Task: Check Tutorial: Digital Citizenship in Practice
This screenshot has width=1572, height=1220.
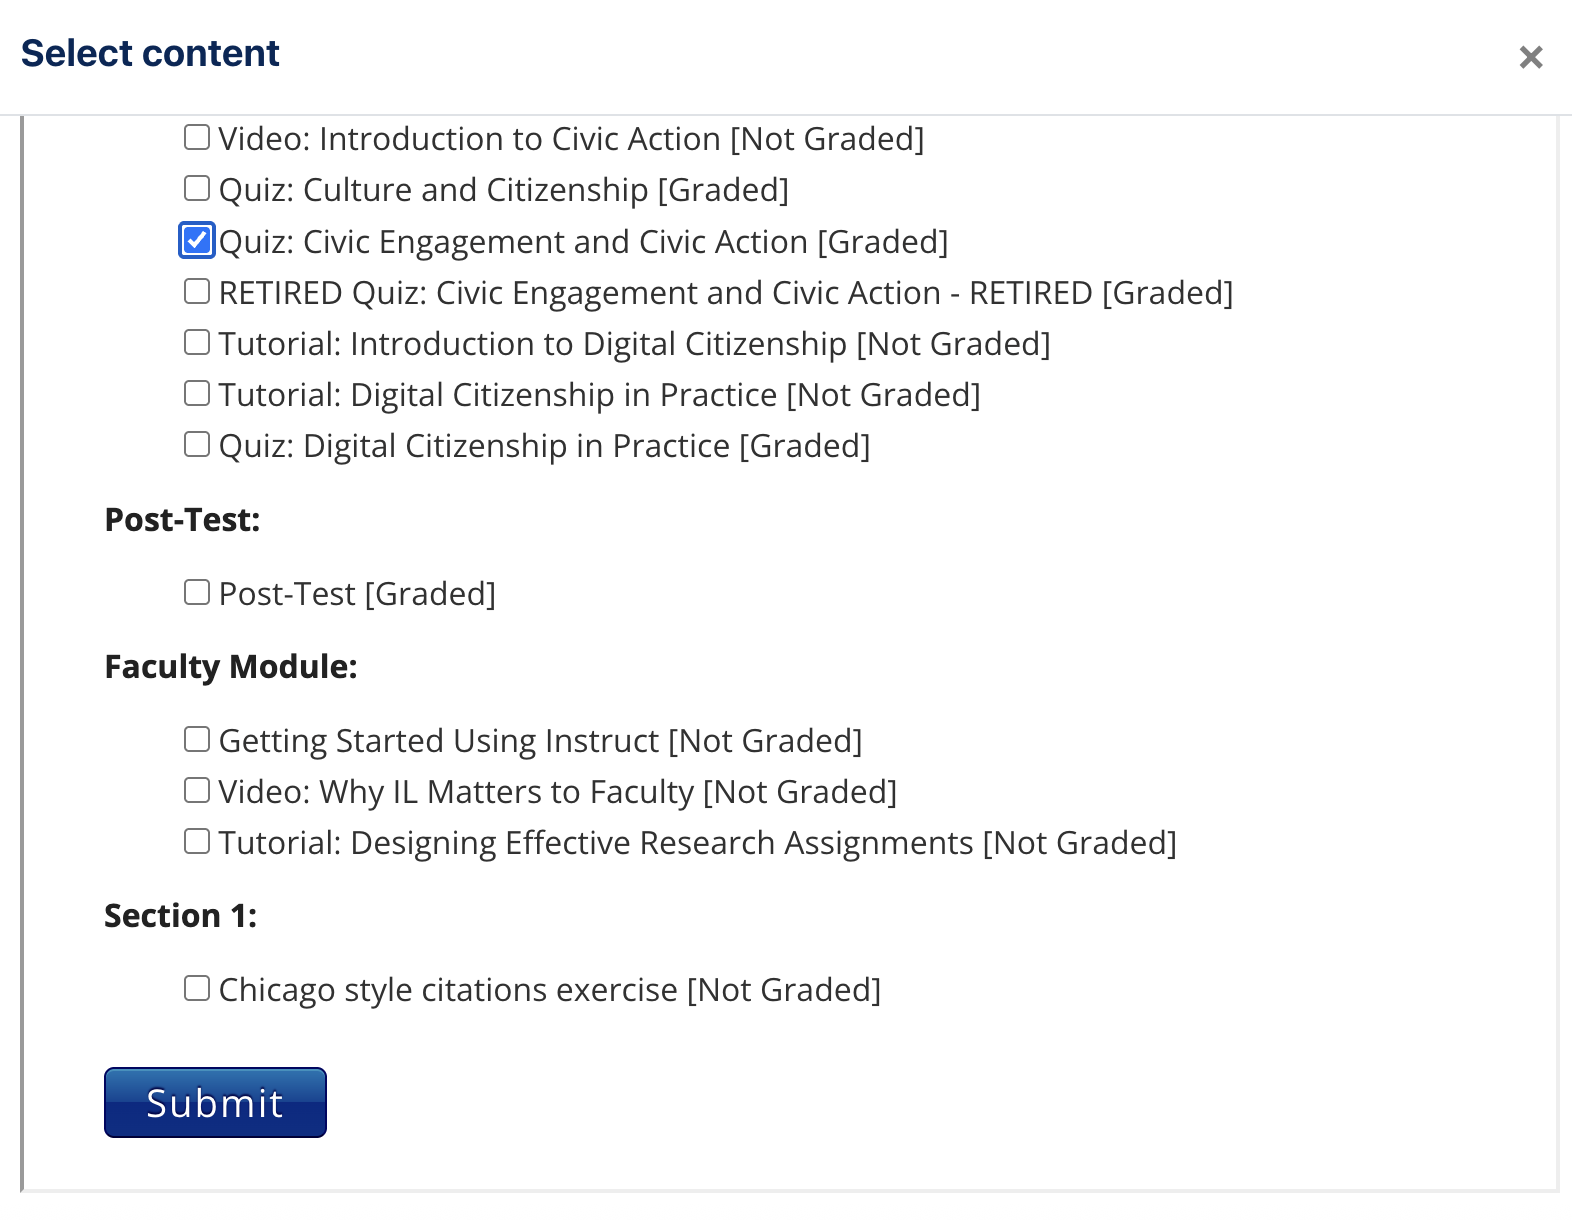Action: (x=197, y=393)
